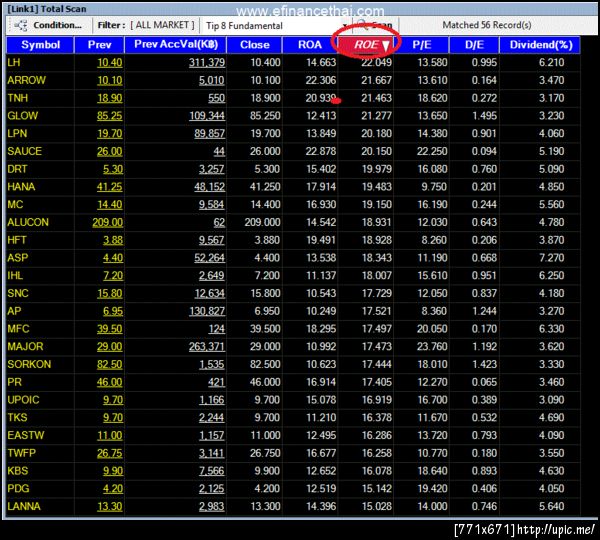This screenshot has width=600, height=540.
Task: Open GLOW previous price link 85.25
Action: coord(109,116)
